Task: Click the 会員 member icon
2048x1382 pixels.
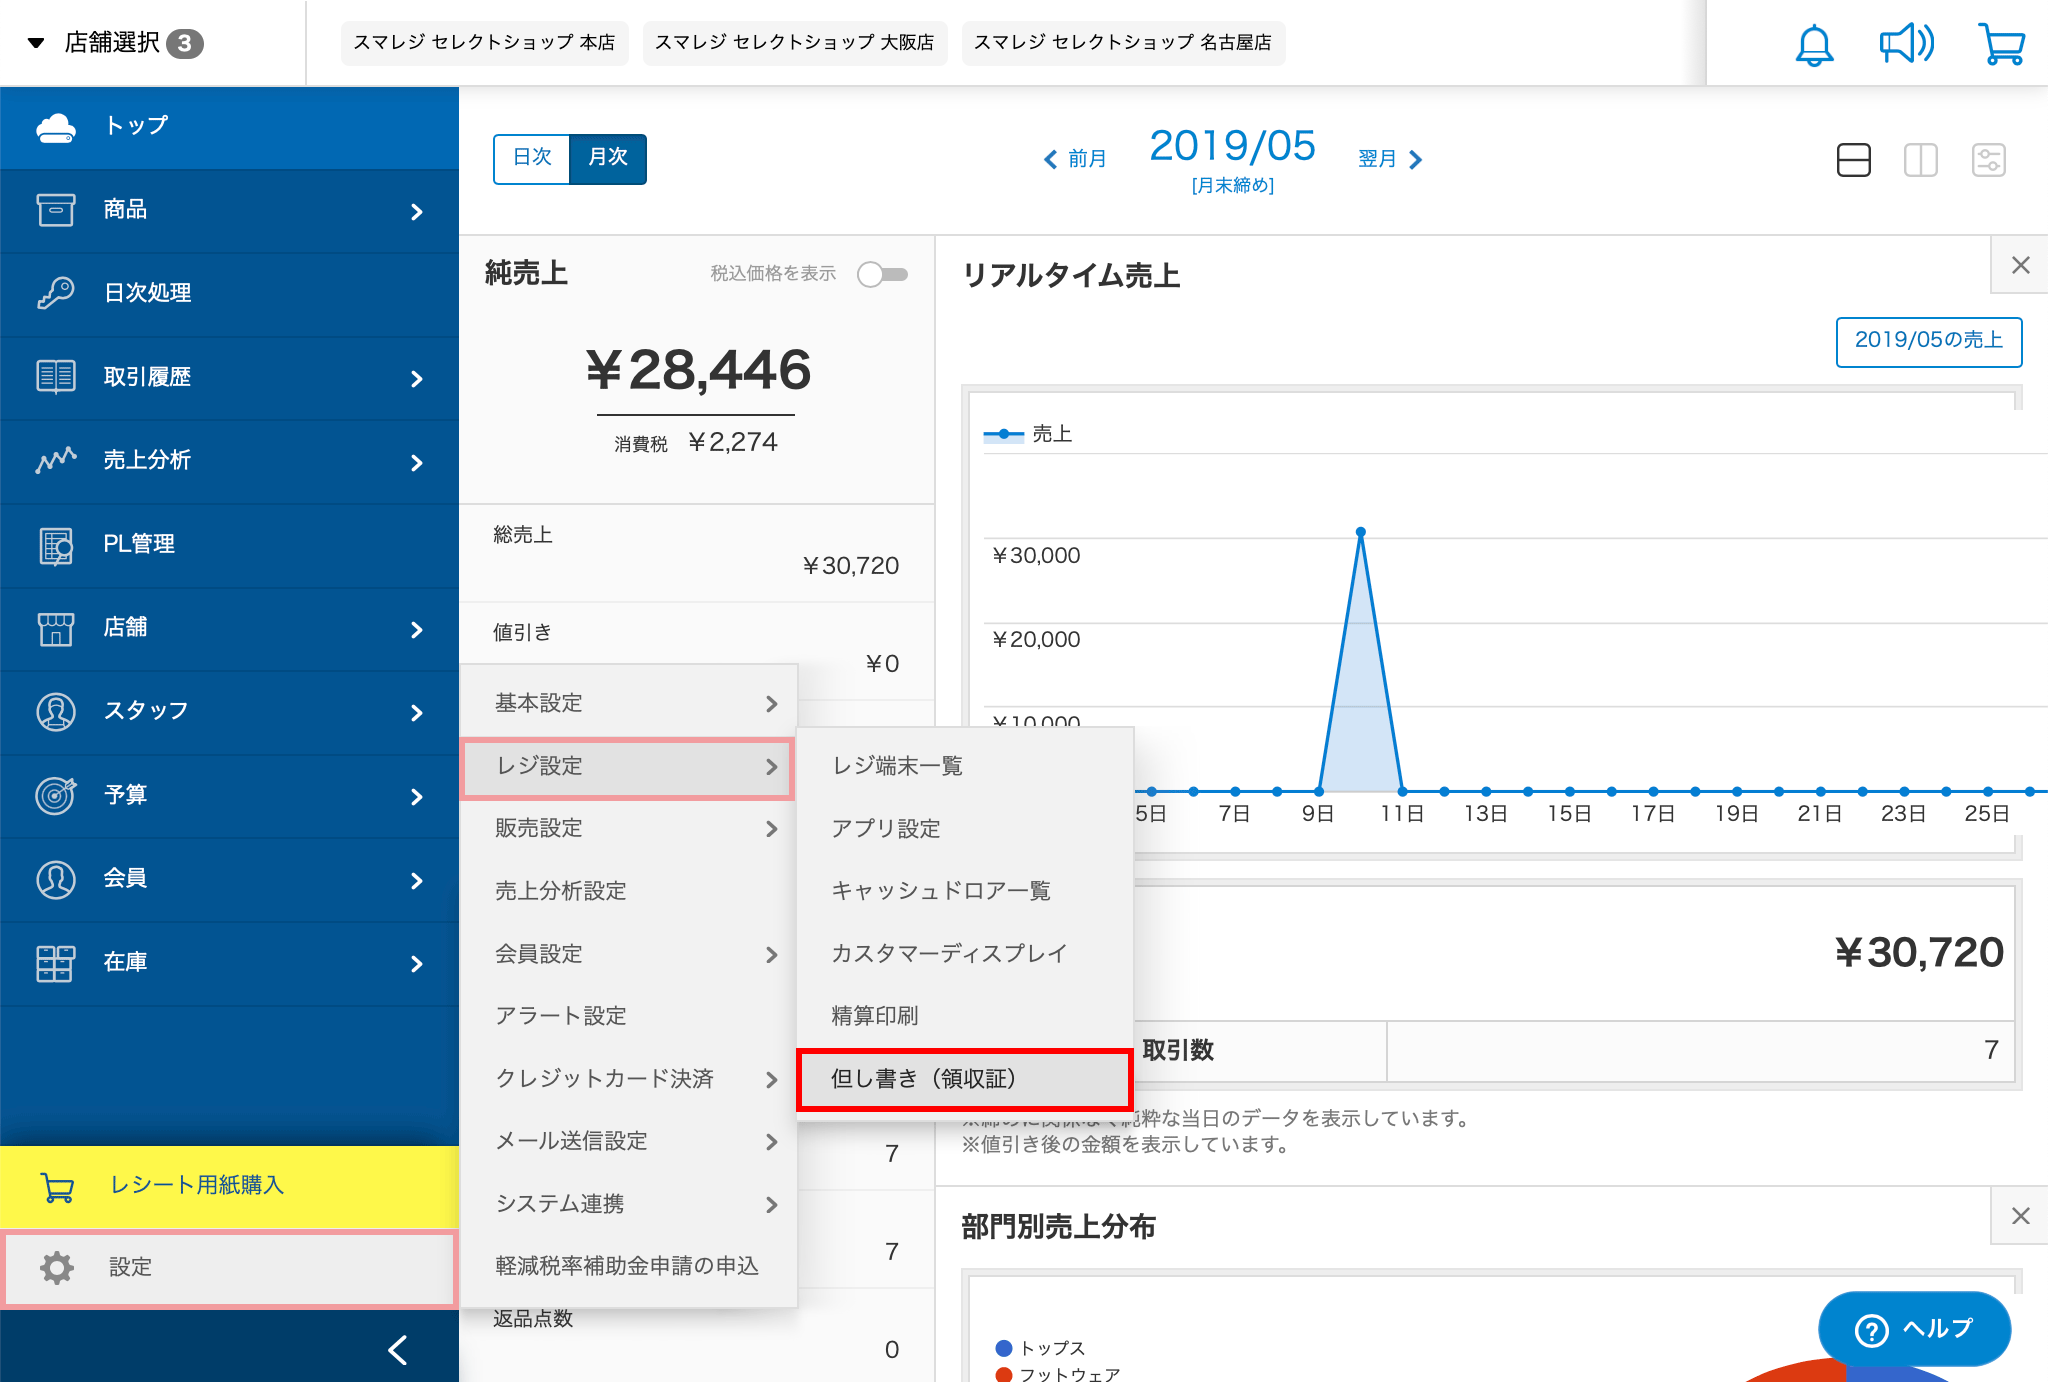Action: coord(56,879)
